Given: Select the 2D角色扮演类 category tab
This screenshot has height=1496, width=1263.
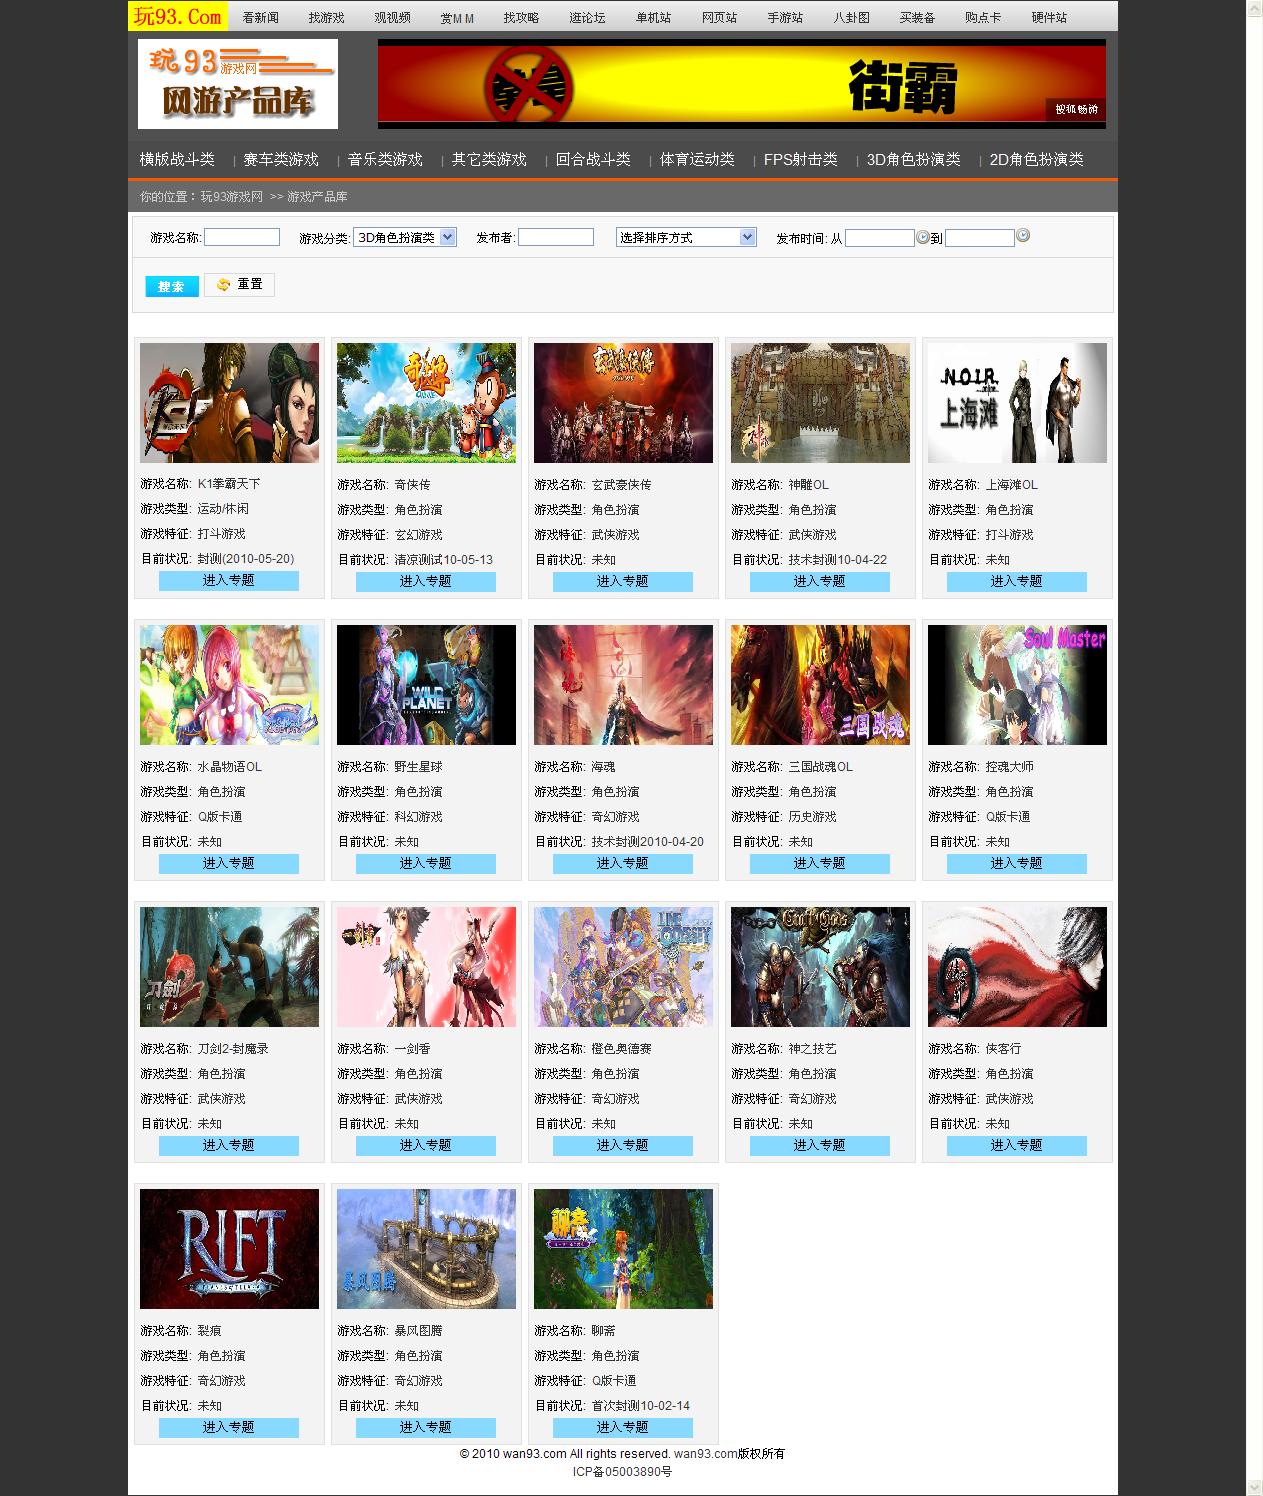Looking at the screenshot, I should [x=1037, y=159].
